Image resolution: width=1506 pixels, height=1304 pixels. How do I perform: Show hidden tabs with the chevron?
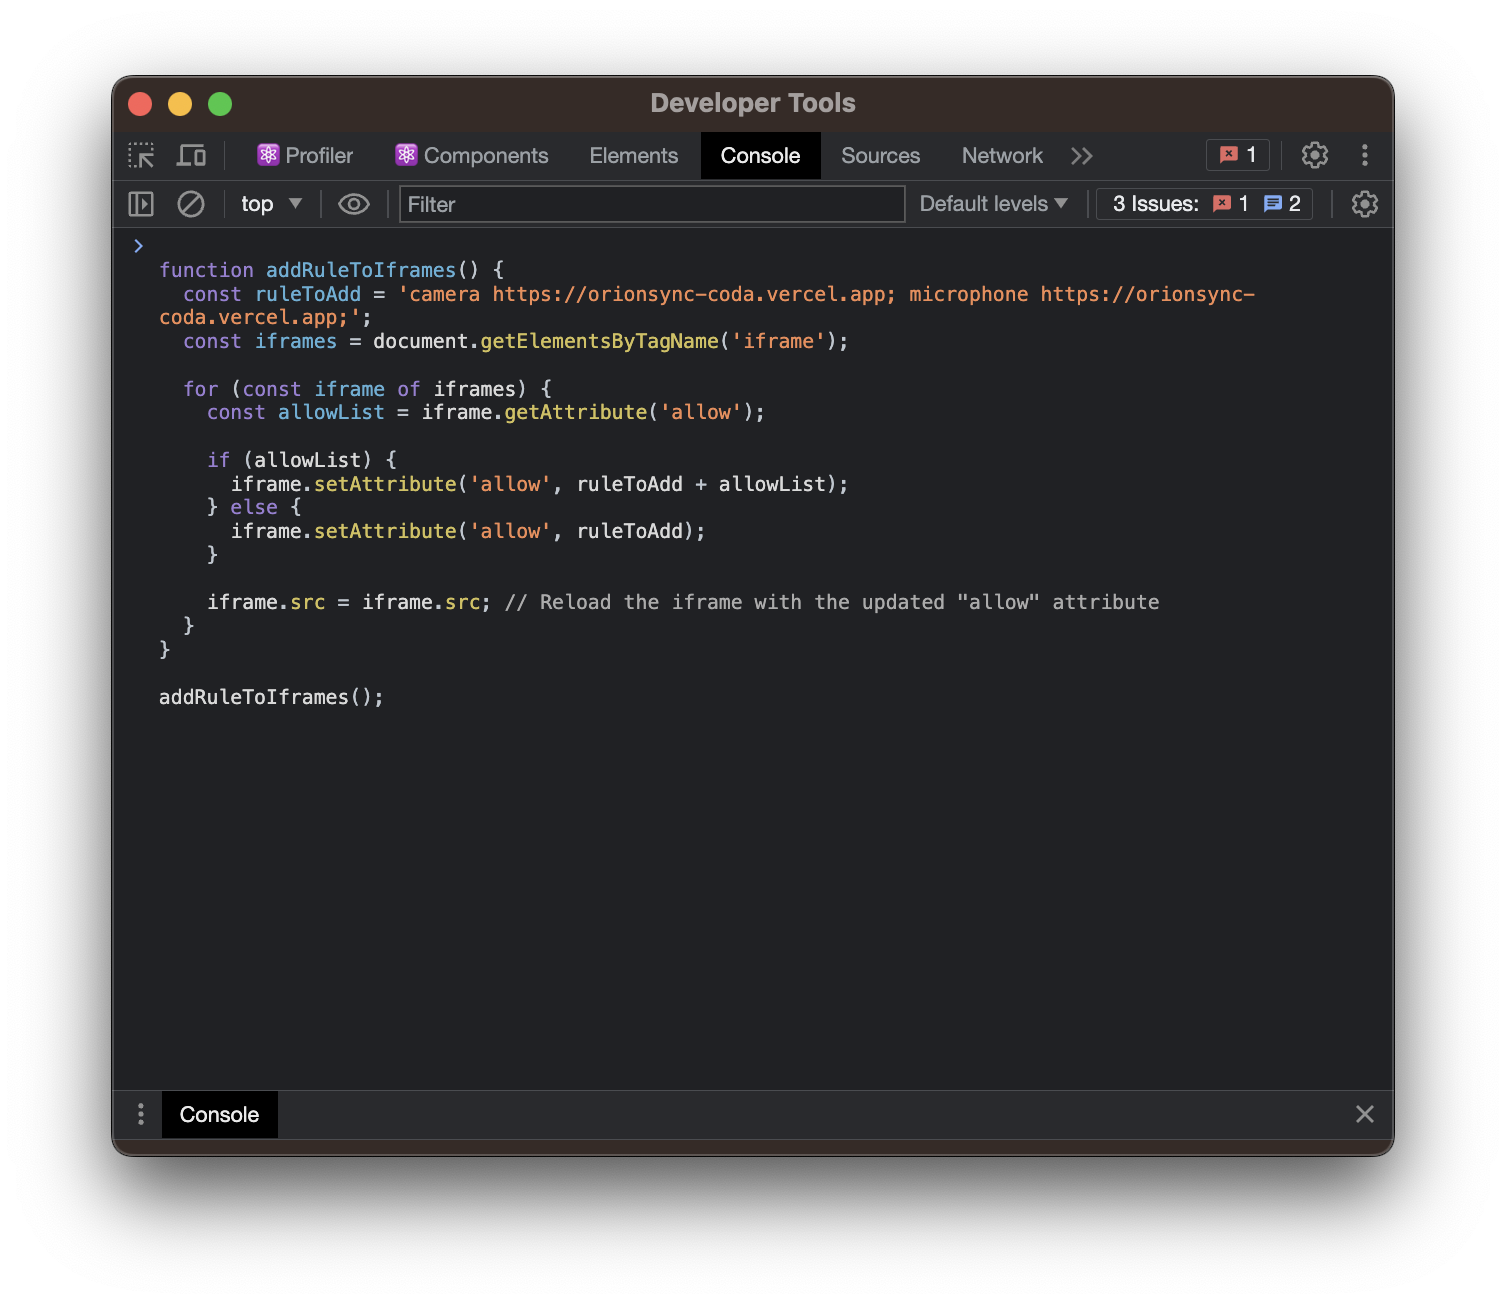pyautogui.click(x=1082, y=155)
